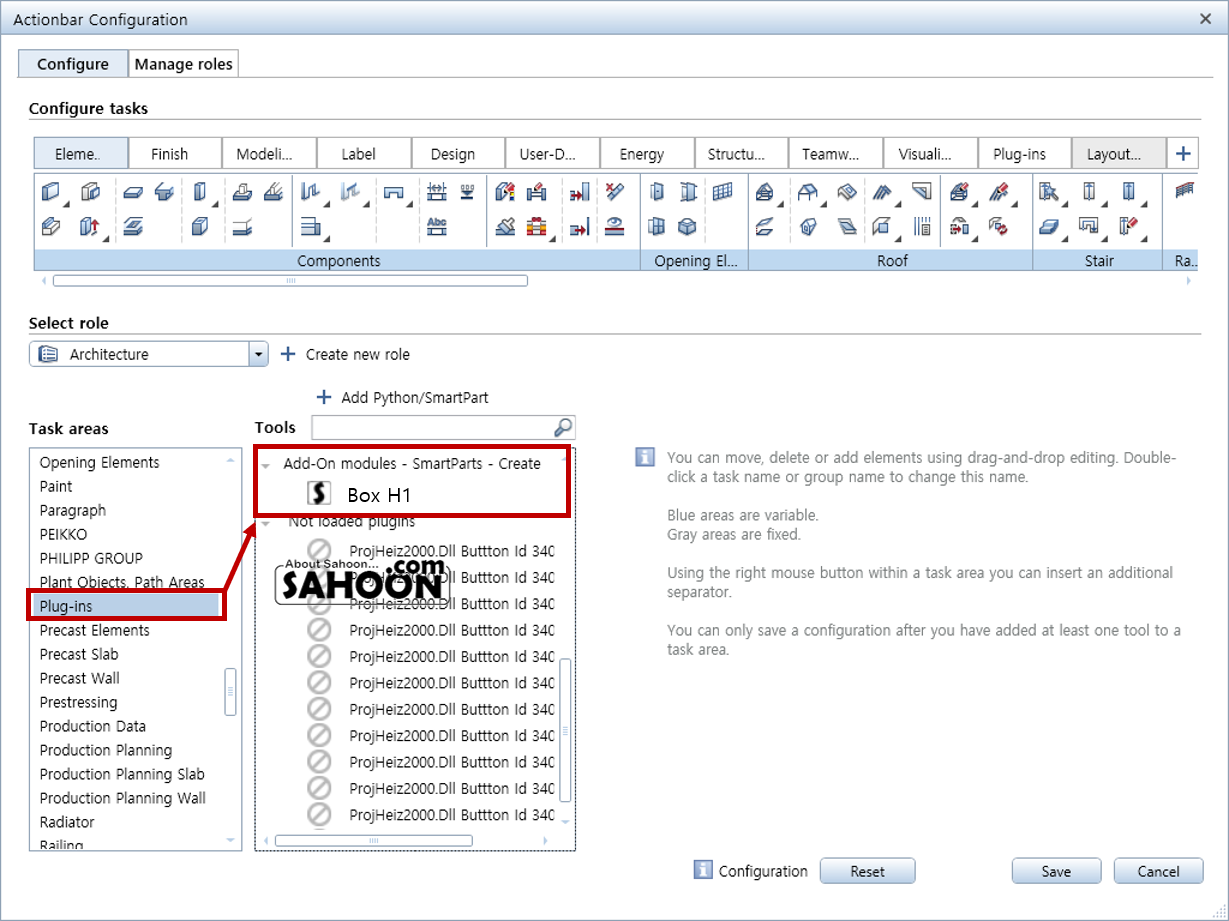Select Opening Elements in Task areas
This screenshot has height=921, width=1229.
click(99, 462)
